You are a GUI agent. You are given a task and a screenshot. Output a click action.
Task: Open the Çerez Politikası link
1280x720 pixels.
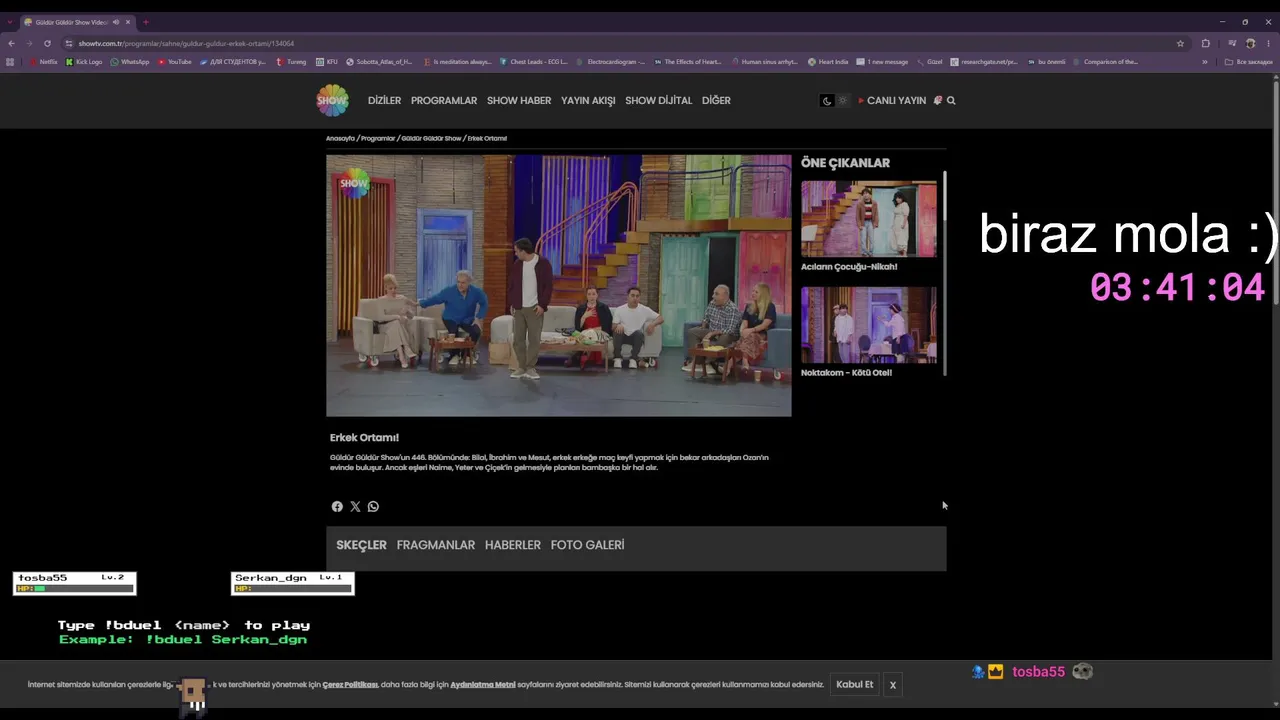pyautogui.click(x=350, y=685)
